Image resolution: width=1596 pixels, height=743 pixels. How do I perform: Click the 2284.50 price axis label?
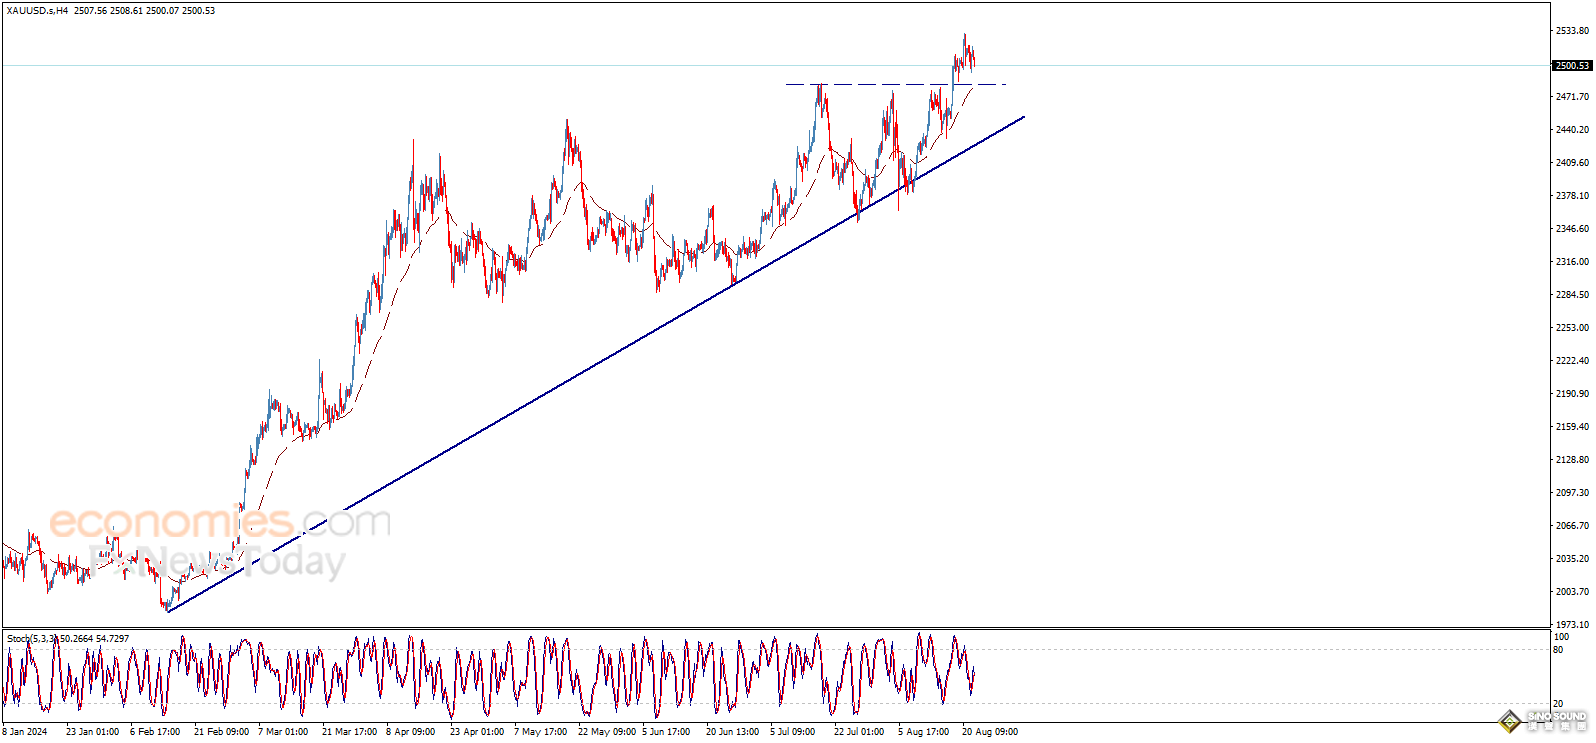pyautogui.click(x=1572, y=295)
